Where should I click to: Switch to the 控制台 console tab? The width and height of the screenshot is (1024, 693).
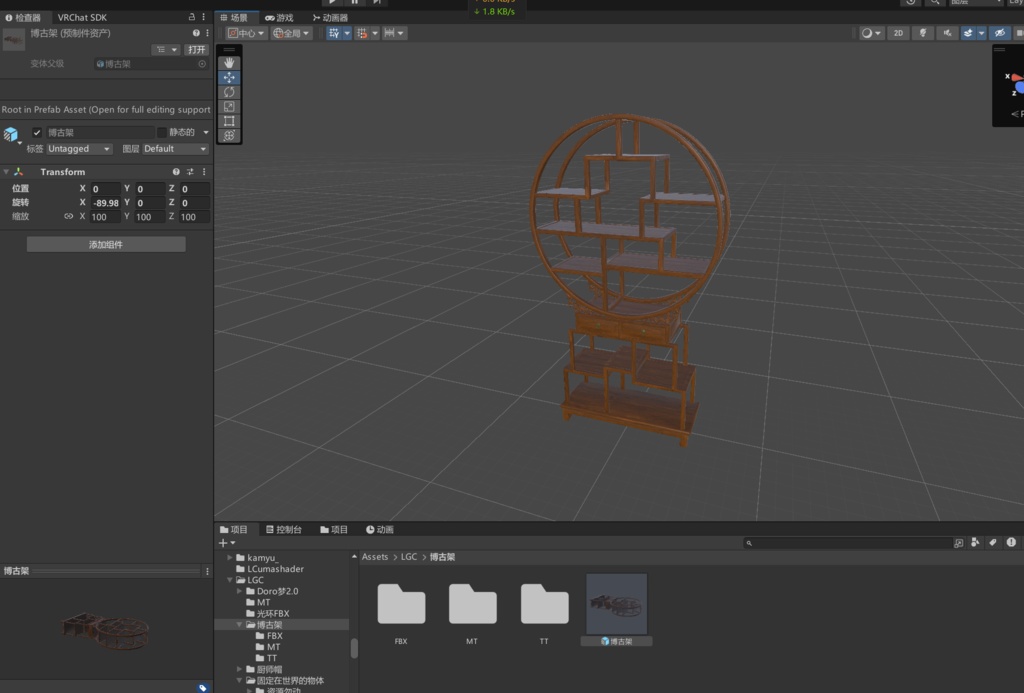click(282, 530)
